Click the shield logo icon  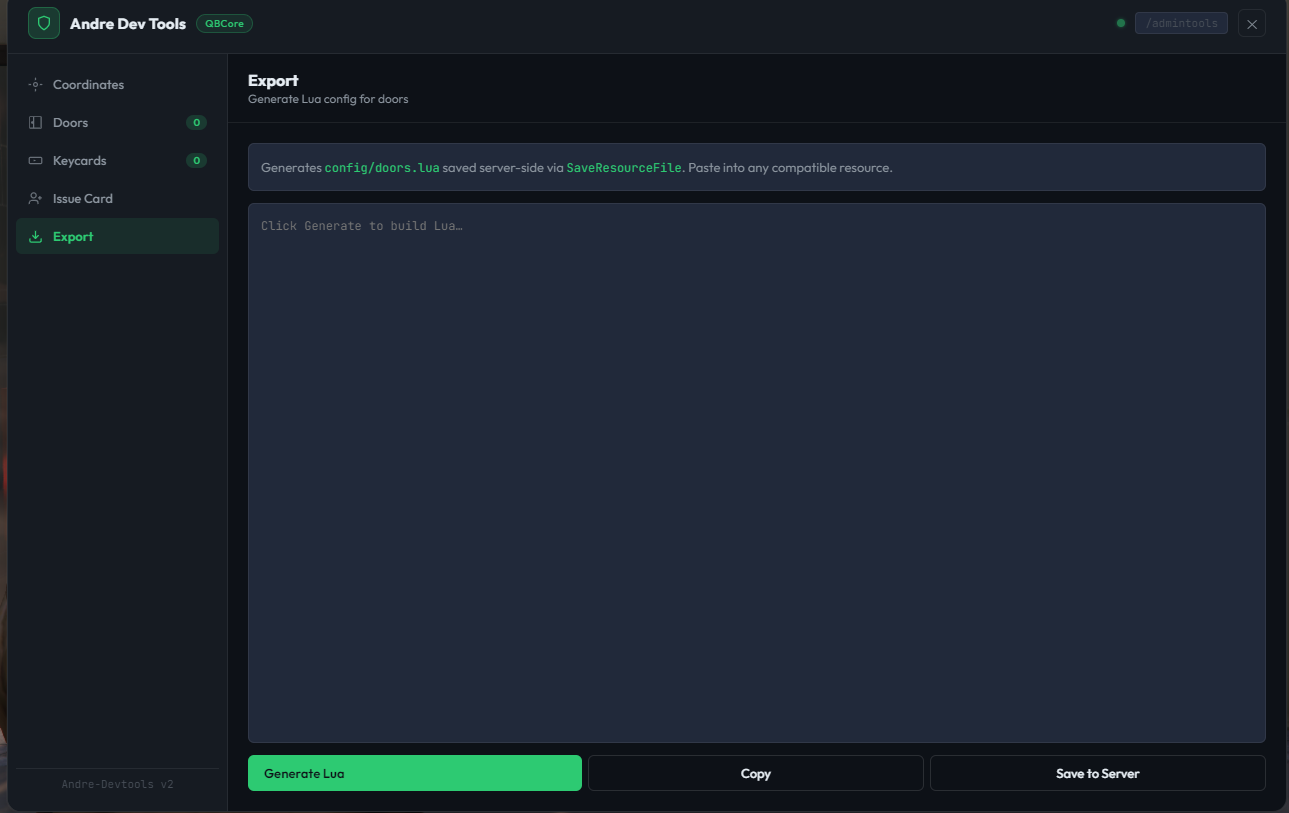(x=44, y=23)
